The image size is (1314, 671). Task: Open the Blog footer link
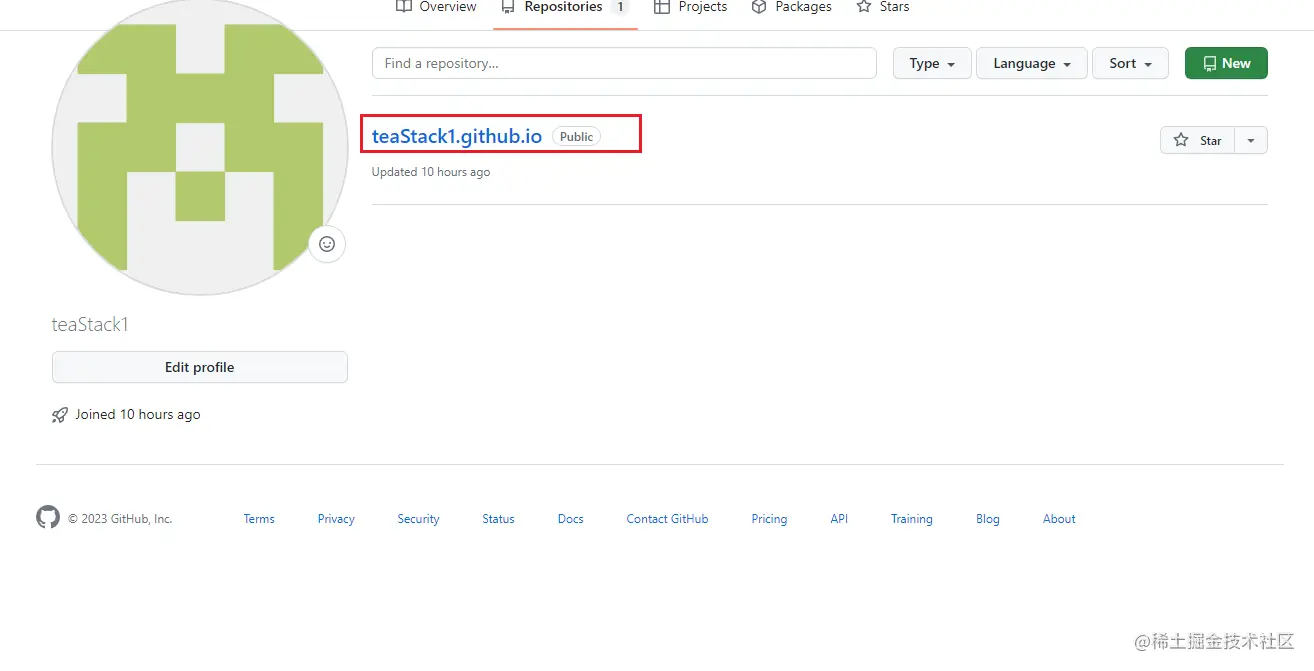(988, 519)
